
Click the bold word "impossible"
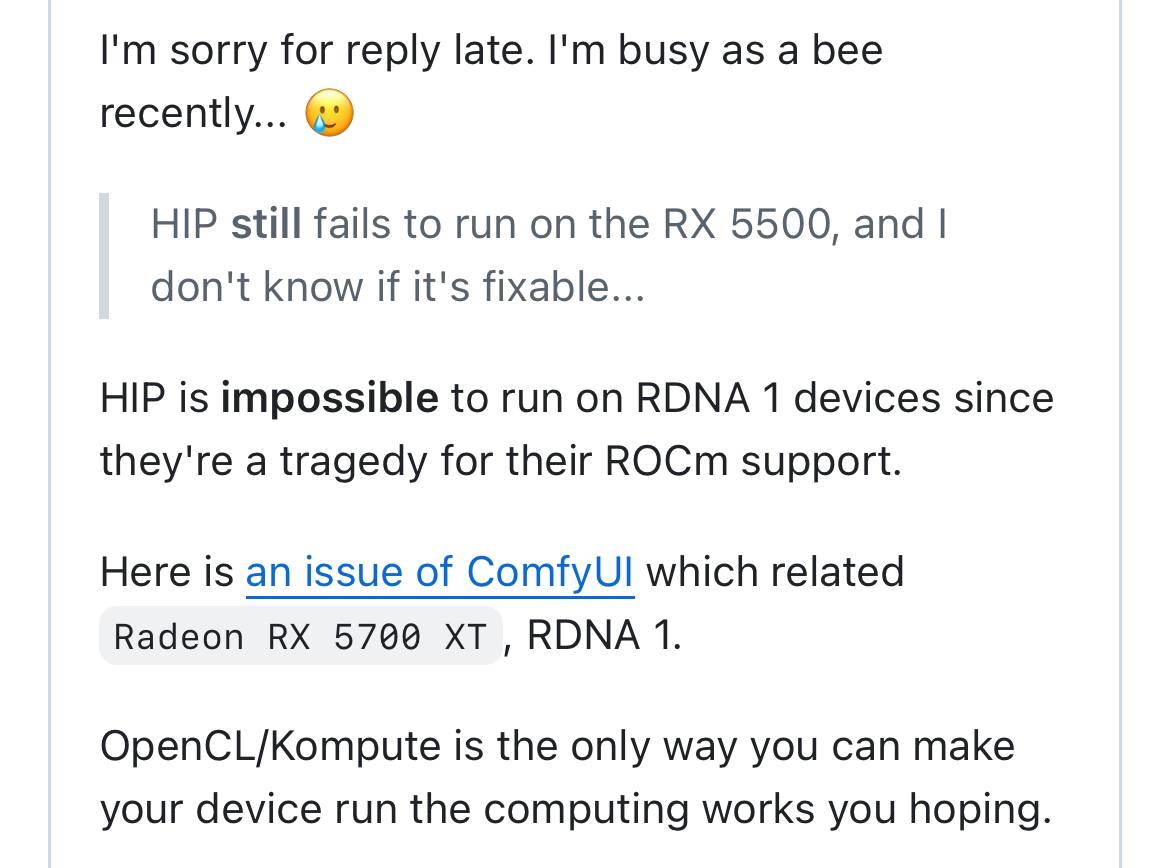(x=329, y=399)
